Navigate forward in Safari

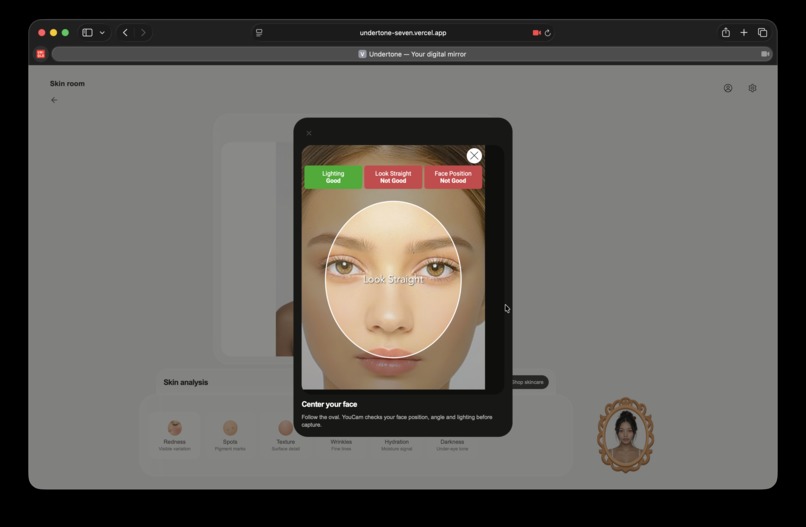coord(143,32)
